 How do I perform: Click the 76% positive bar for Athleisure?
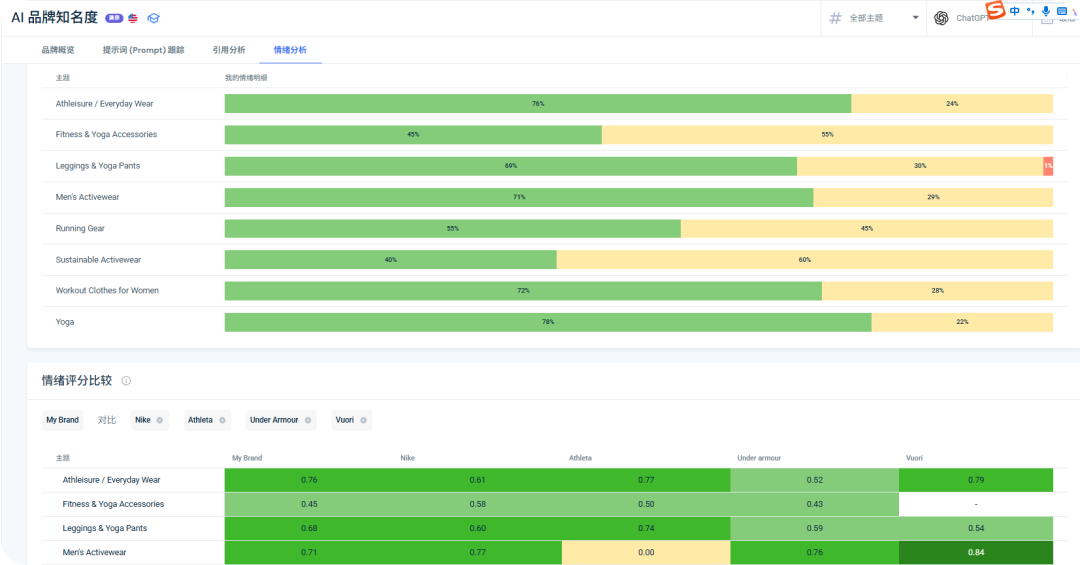pyautogui.click(x=538, y=104)
